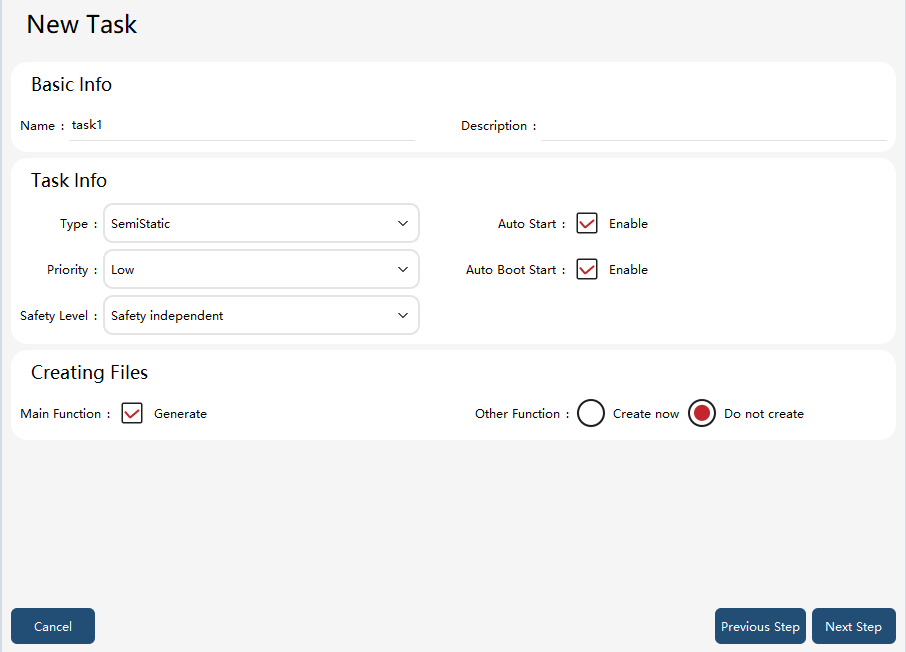Select the Do not create radio button
This screenshot has width=906, height=652.
click(701, 413)
